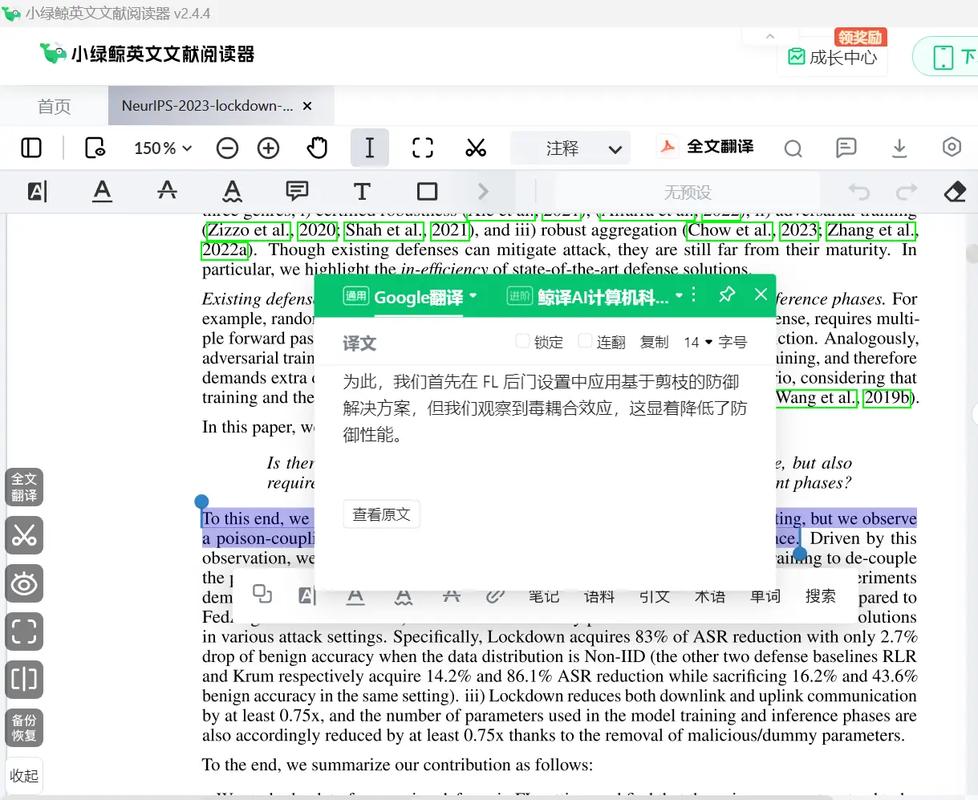The image size is (978, 800).
Task: Select the comment bubble annotation tool
Action: click(x=297, y=191)
